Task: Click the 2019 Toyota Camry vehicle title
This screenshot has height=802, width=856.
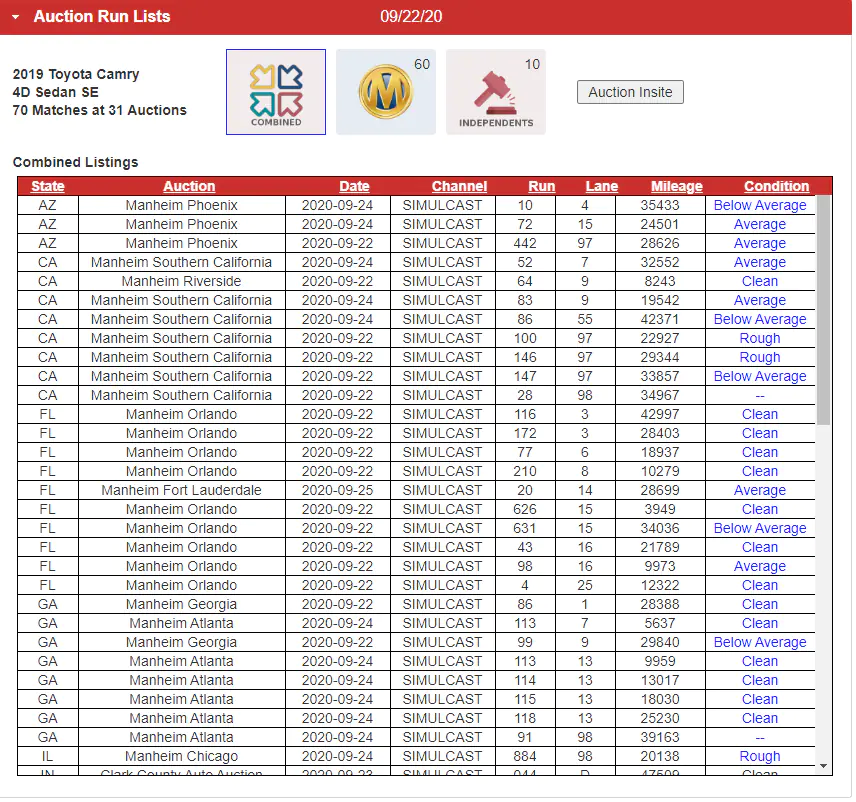Action: point(76,75)
